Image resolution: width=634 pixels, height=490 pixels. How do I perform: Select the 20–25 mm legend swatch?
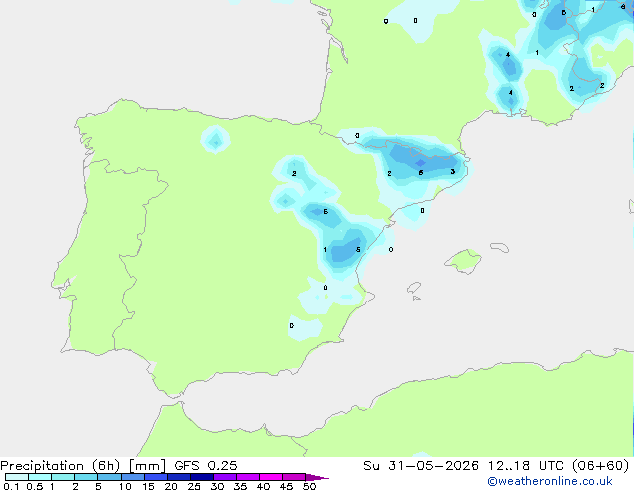[178, 477]
